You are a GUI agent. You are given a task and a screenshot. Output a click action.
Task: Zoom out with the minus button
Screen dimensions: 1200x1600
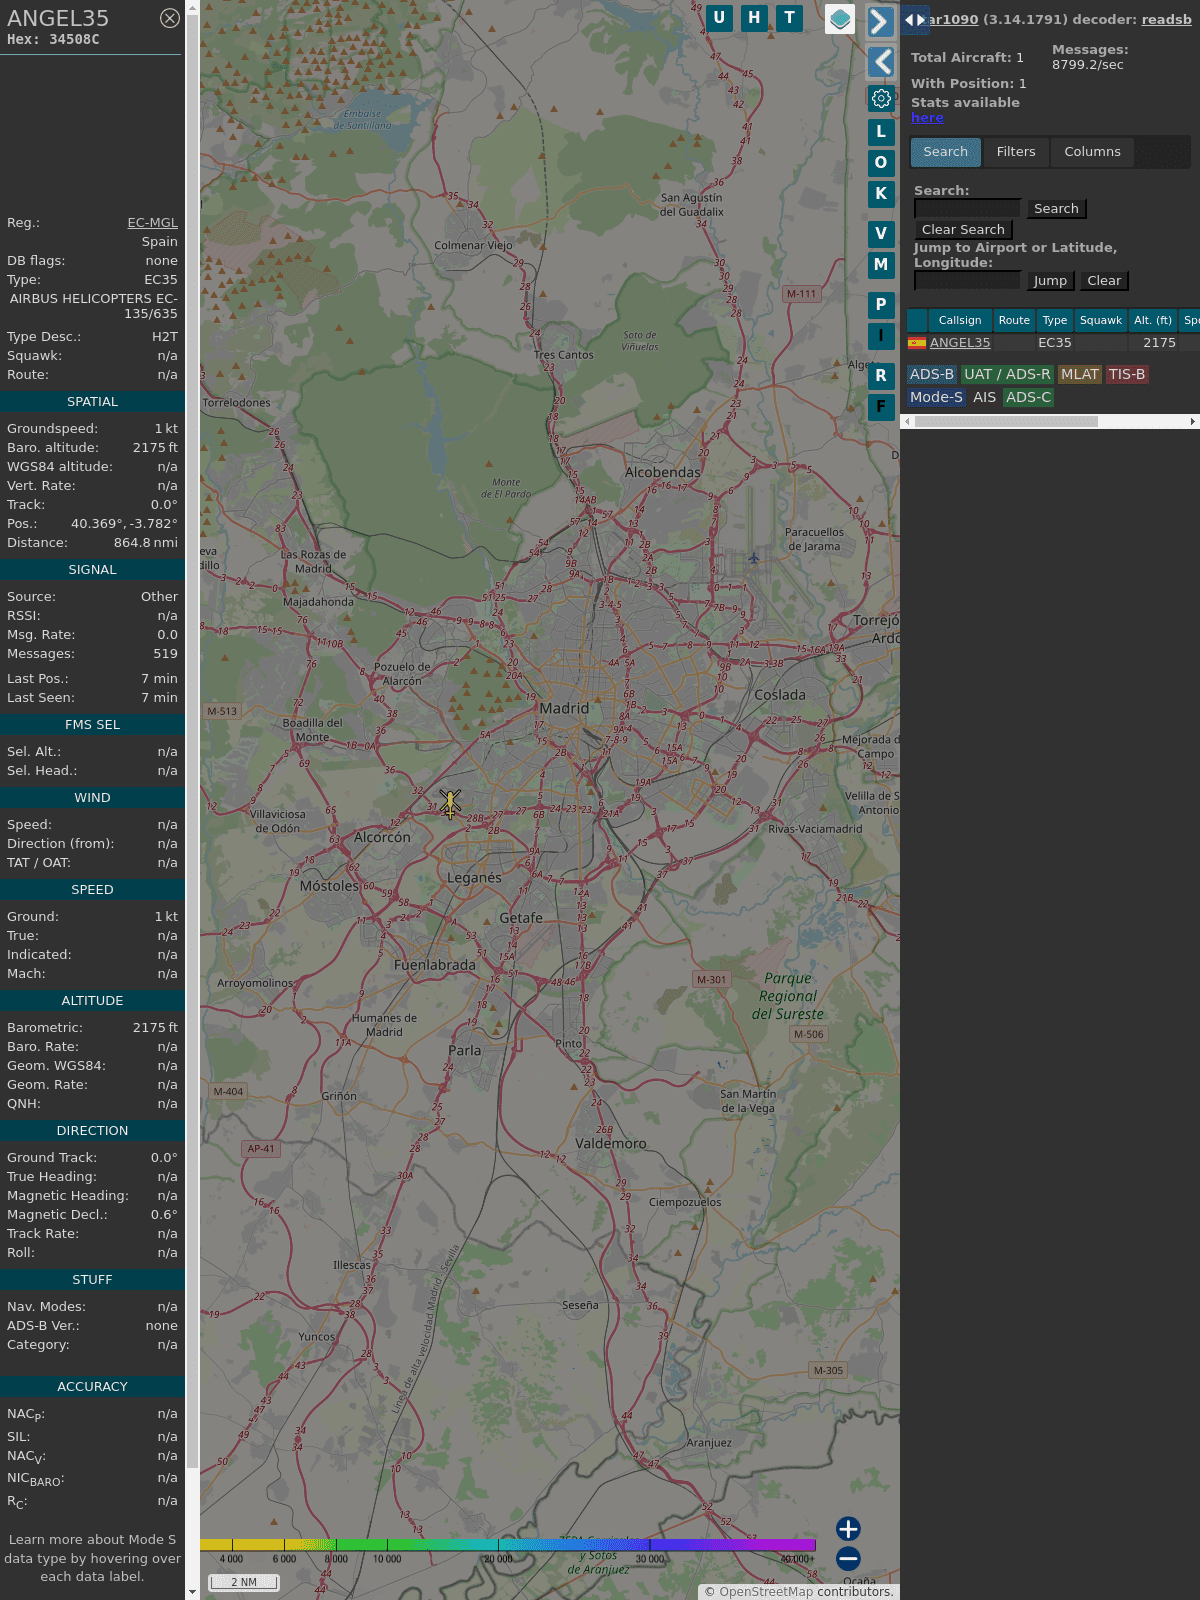tap(848, 1558)
